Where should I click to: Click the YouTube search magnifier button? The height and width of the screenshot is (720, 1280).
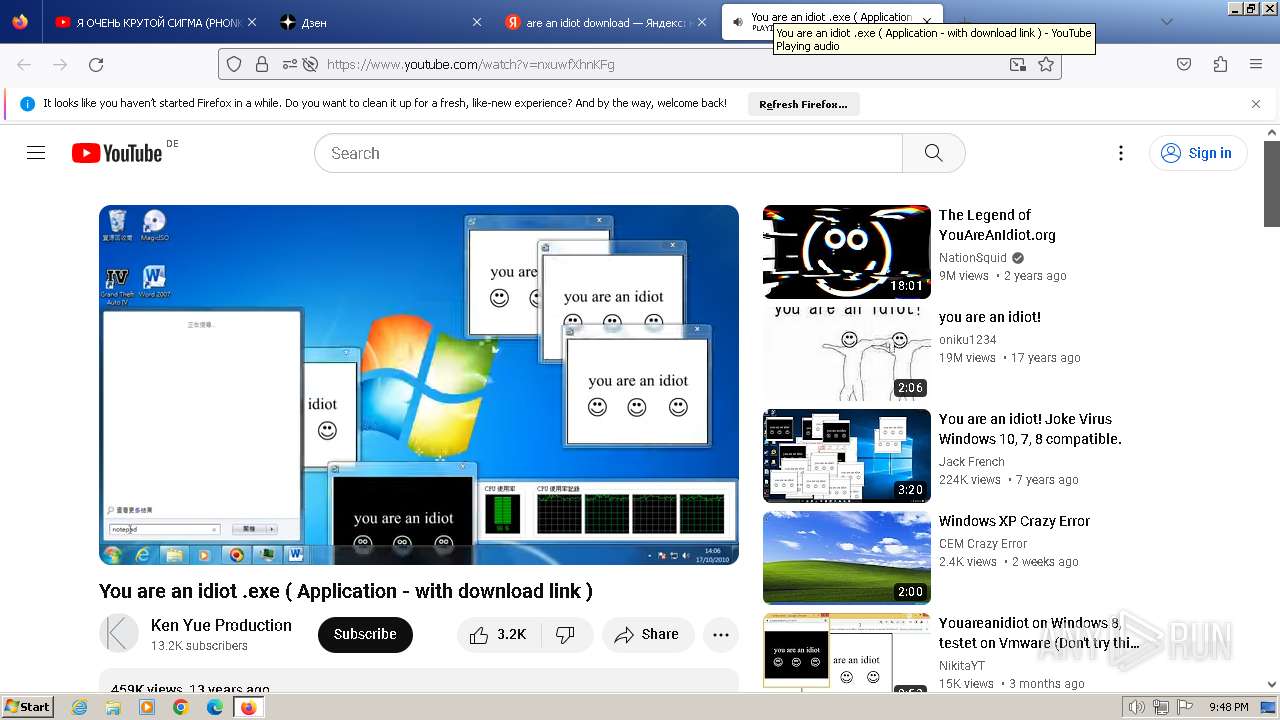[x=934, y=153]
